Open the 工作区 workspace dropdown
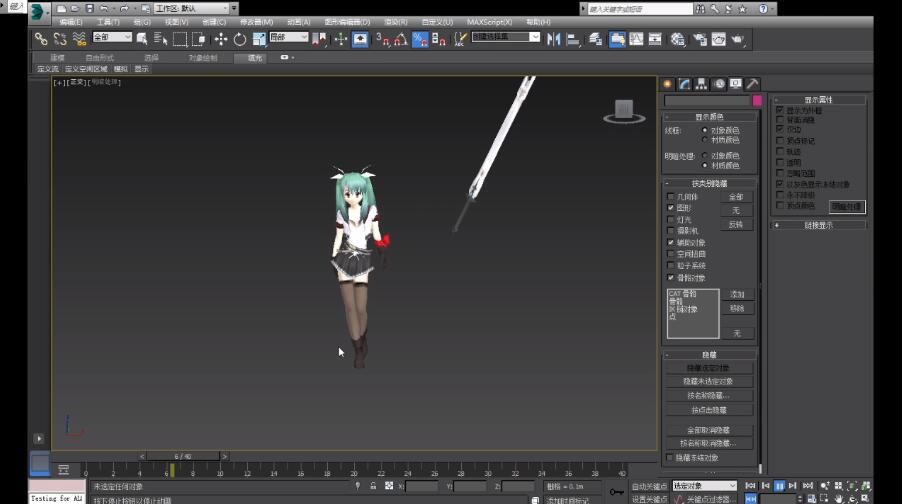Screen dimensions: 902x504 pos(192,9)
